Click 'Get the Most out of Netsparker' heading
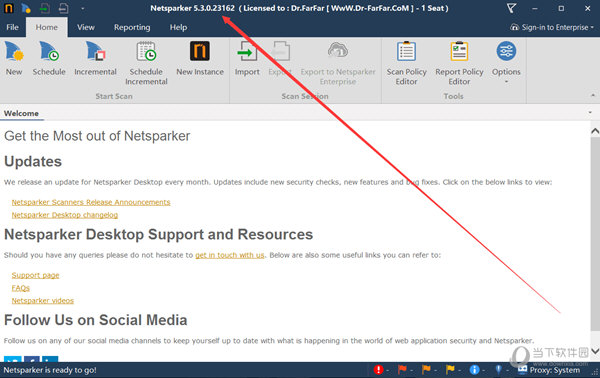 pos(97,136)
